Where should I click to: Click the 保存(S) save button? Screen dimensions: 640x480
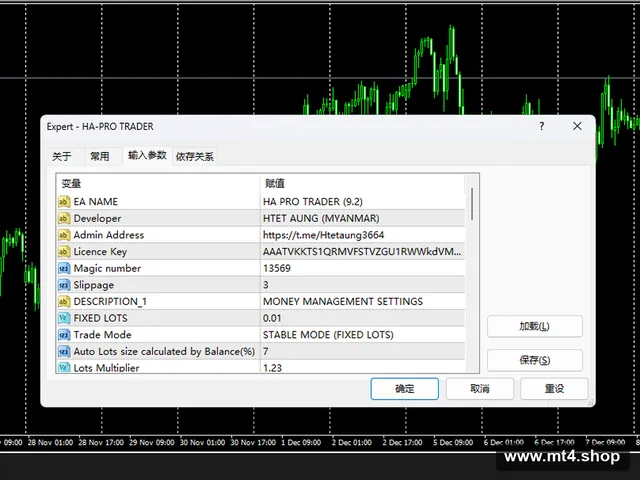pos(535,360)
